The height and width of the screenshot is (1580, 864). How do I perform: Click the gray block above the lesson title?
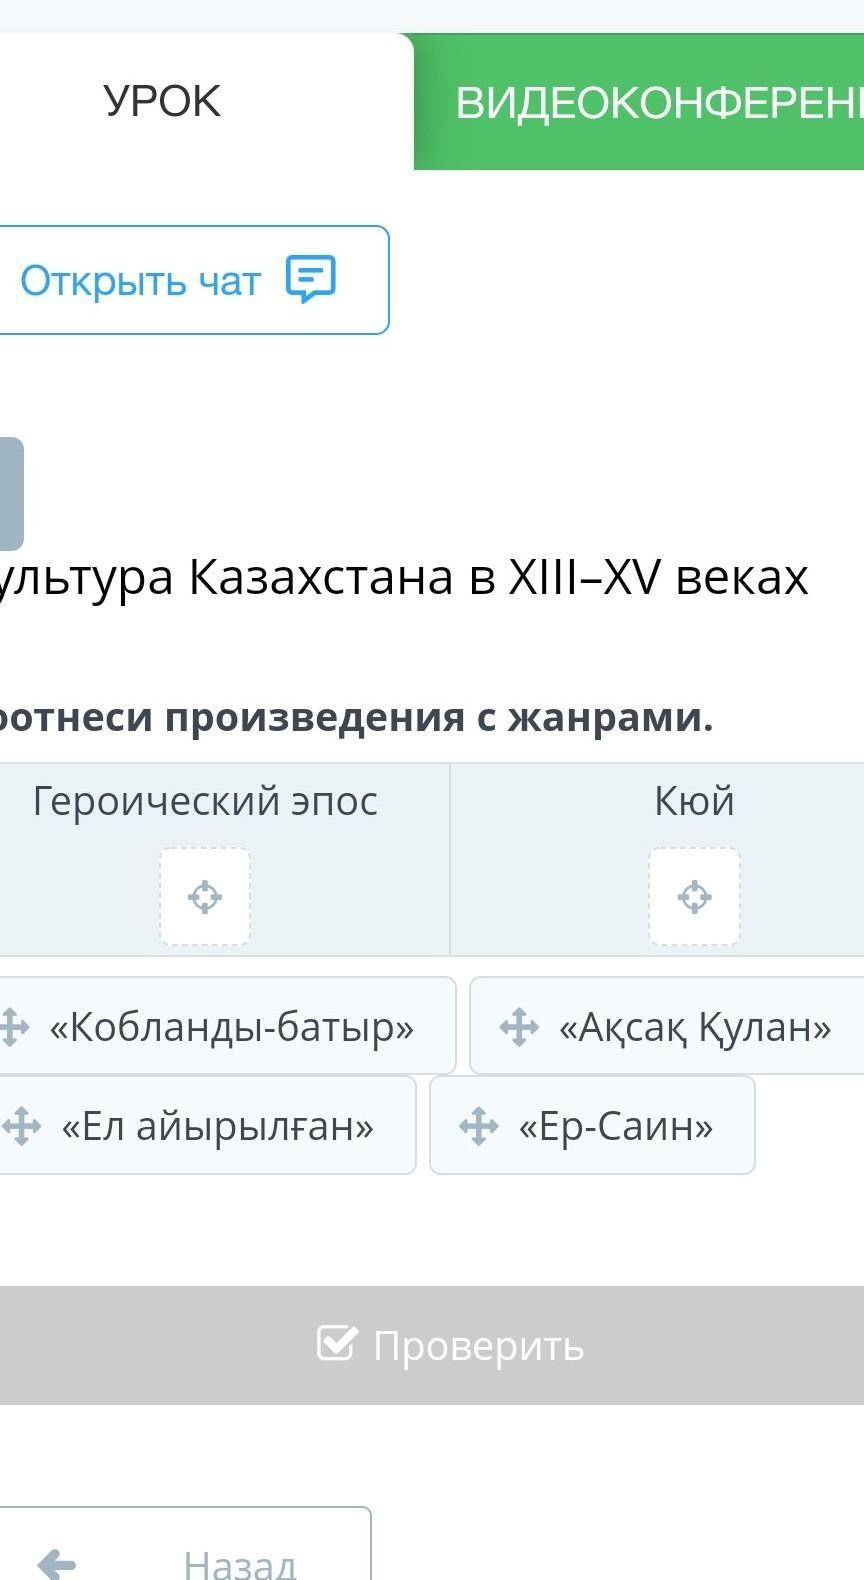point(10,494)
